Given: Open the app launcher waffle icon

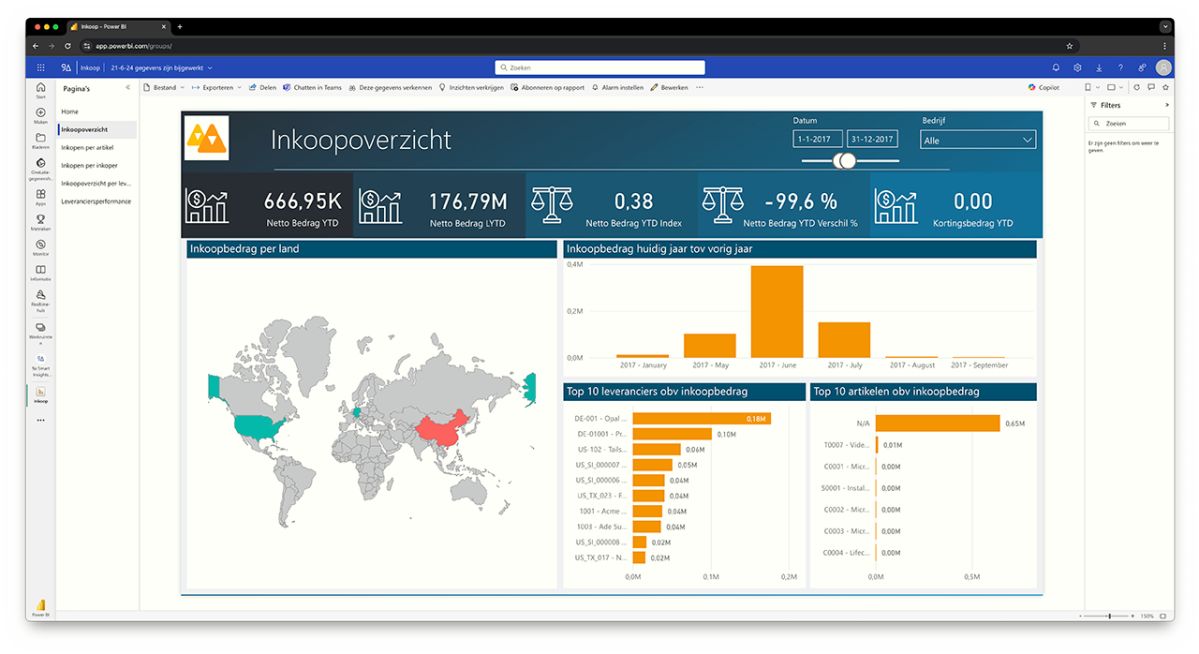Looking at the screenshot, I should click(41, 68).
